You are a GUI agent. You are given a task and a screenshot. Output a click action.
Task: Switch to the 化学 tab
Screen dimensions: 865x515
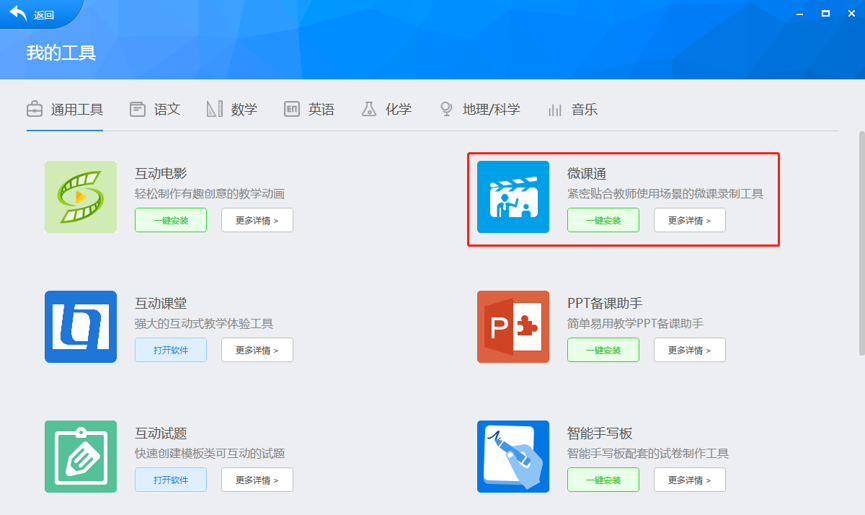coord(387,109)
